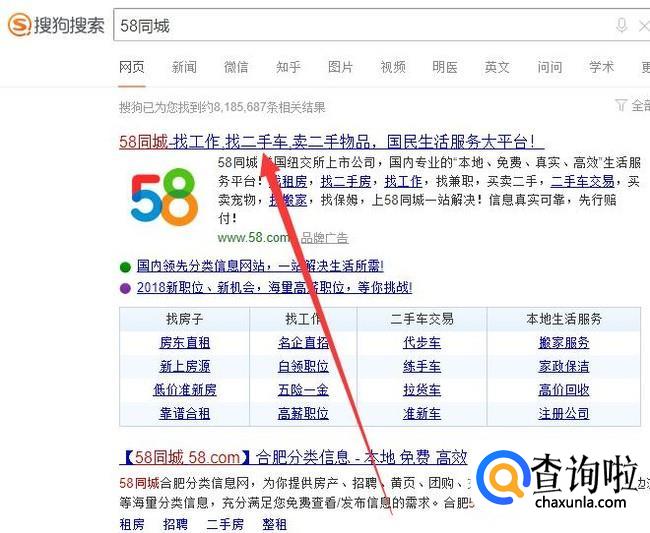Click the 高价回收 link
The image size is (650, 533).
[564, 390]
